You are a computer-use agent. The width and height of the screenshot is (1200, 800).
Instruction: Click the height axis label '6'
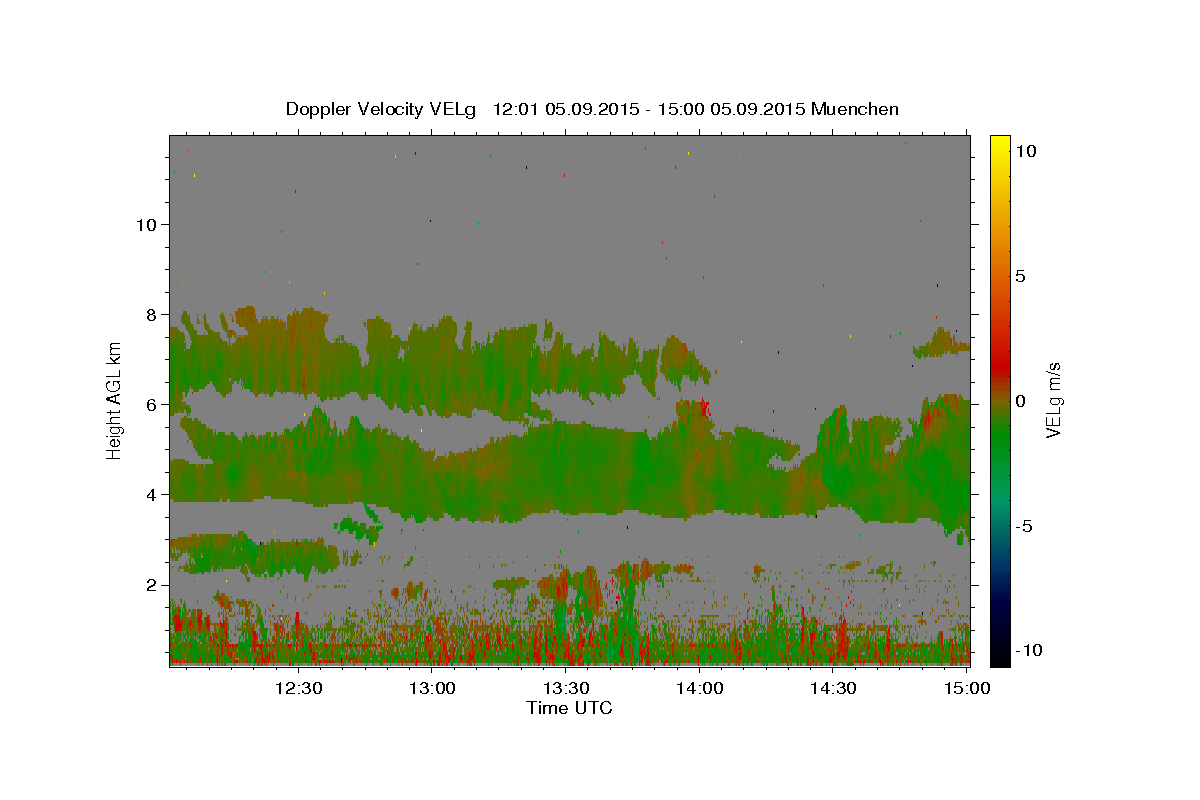tap(152, 404)
